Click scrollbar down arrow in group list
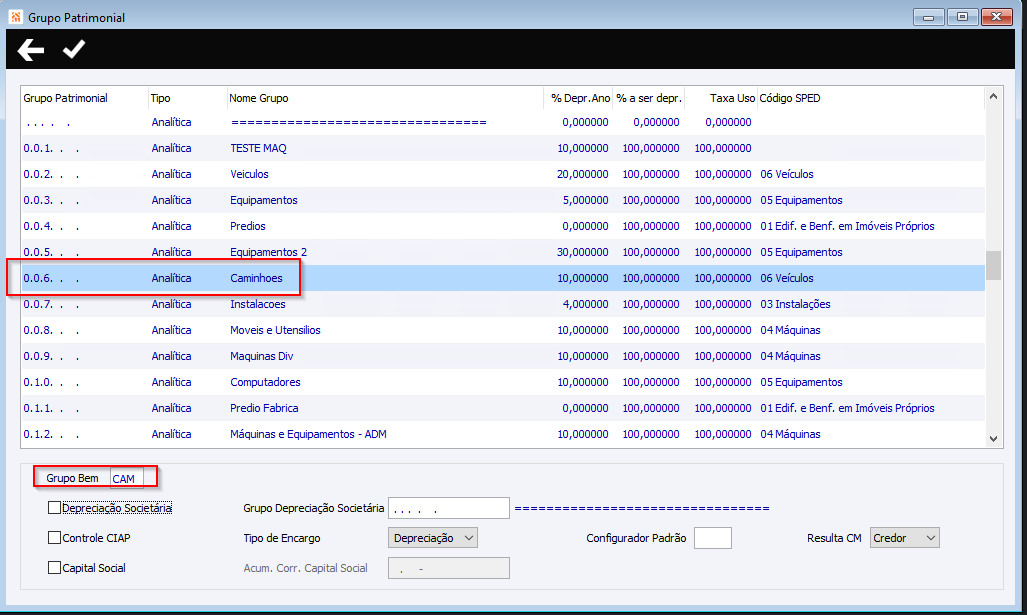Viewport: 1027px width, 615px height. click(994, 439)
